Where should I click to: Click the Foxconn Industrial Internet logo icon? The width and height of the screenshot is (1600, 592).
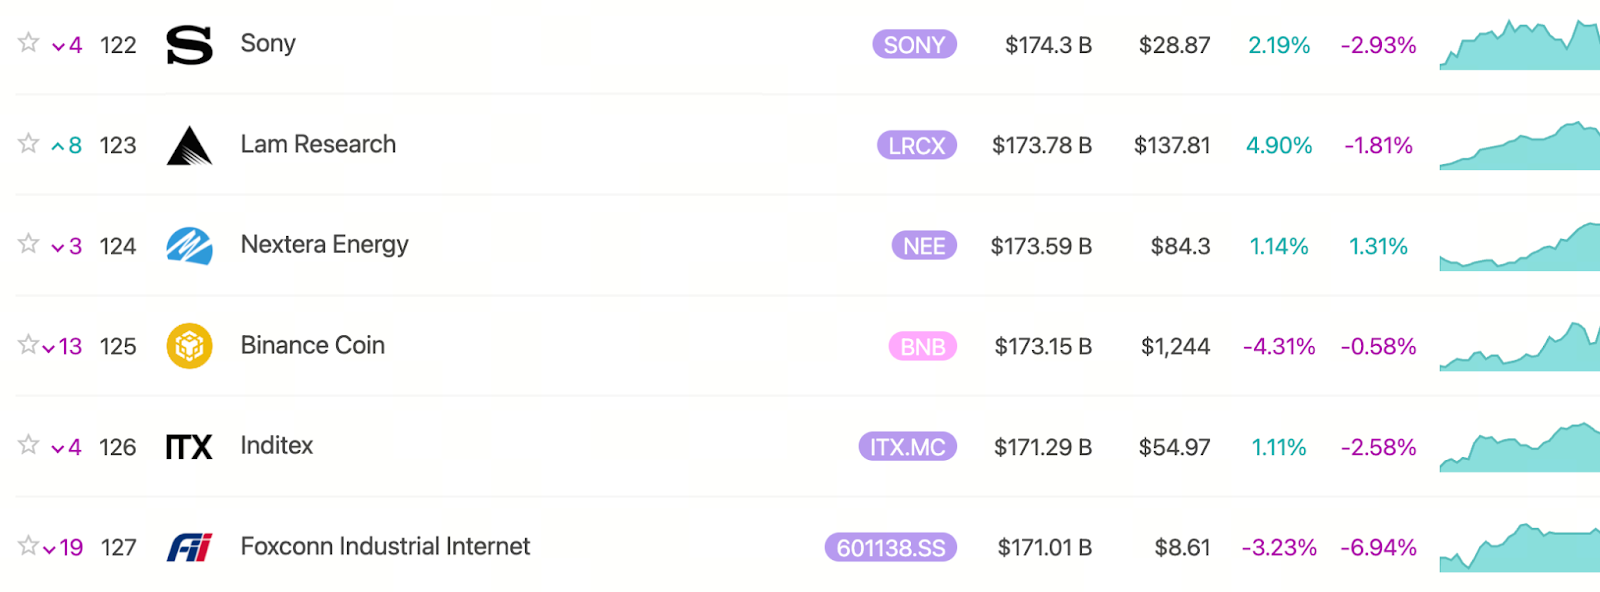189,547
